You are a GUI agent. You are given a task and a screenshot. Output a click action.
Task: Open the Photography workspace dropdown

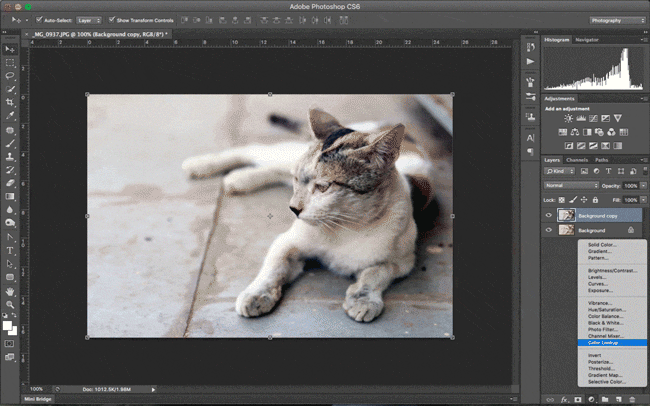click(617, 20)
